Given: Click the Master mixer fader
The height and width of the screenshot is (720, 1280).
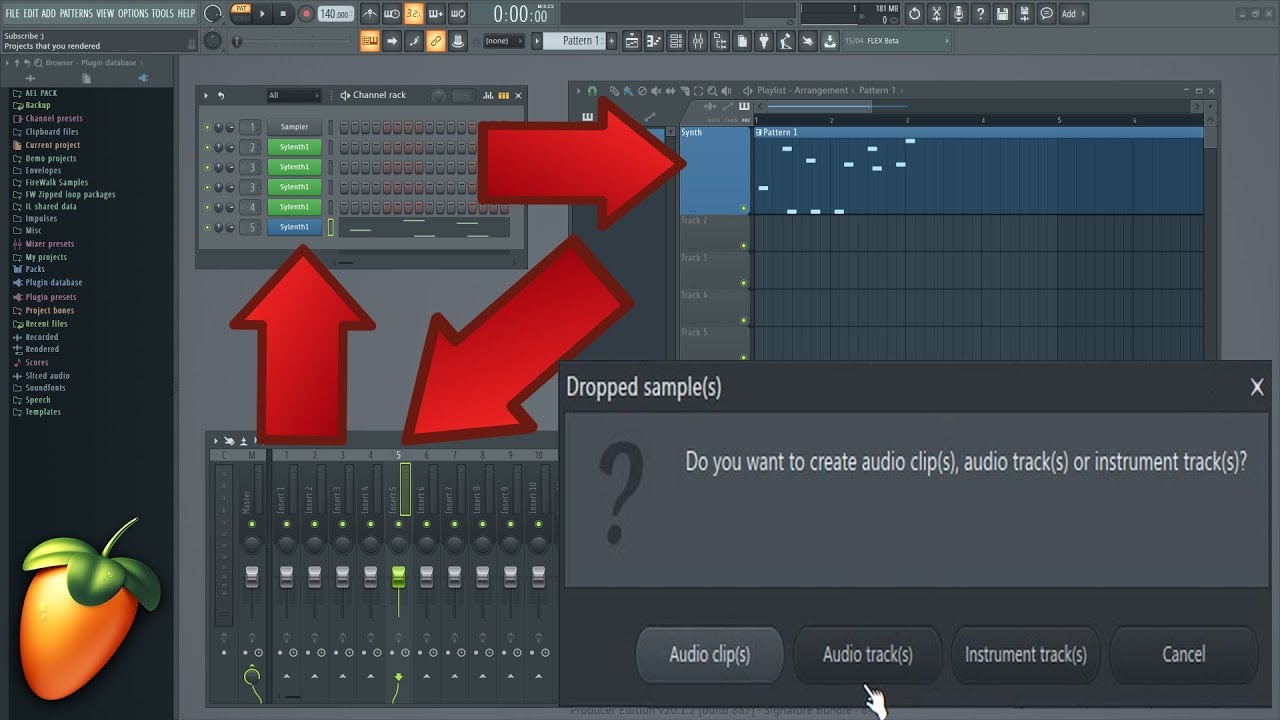Looking at the screenshot, I should tap(252, 576).
